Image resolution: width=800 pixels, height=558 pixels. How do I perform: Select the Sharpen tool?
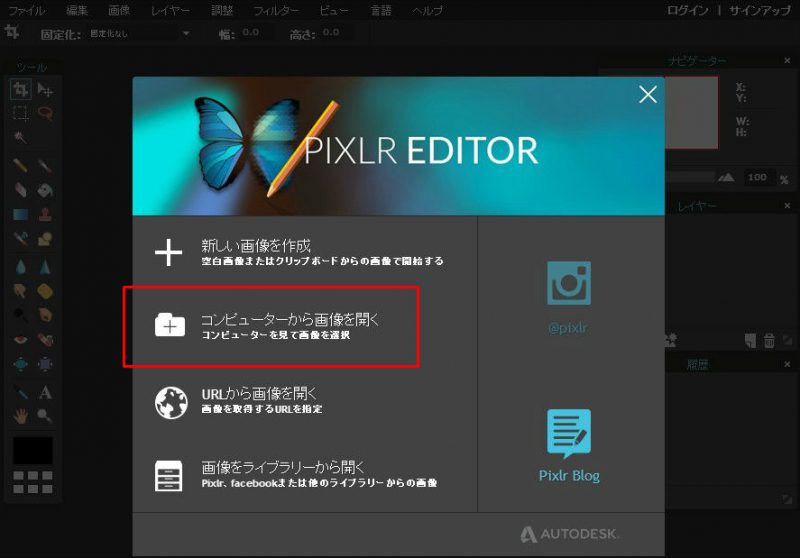click(45, 266)
